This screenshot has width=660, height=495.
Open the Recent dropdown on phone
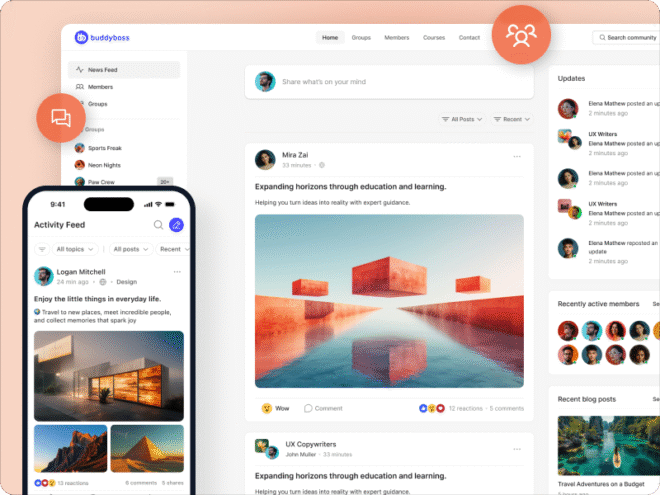tap(173, 249)
